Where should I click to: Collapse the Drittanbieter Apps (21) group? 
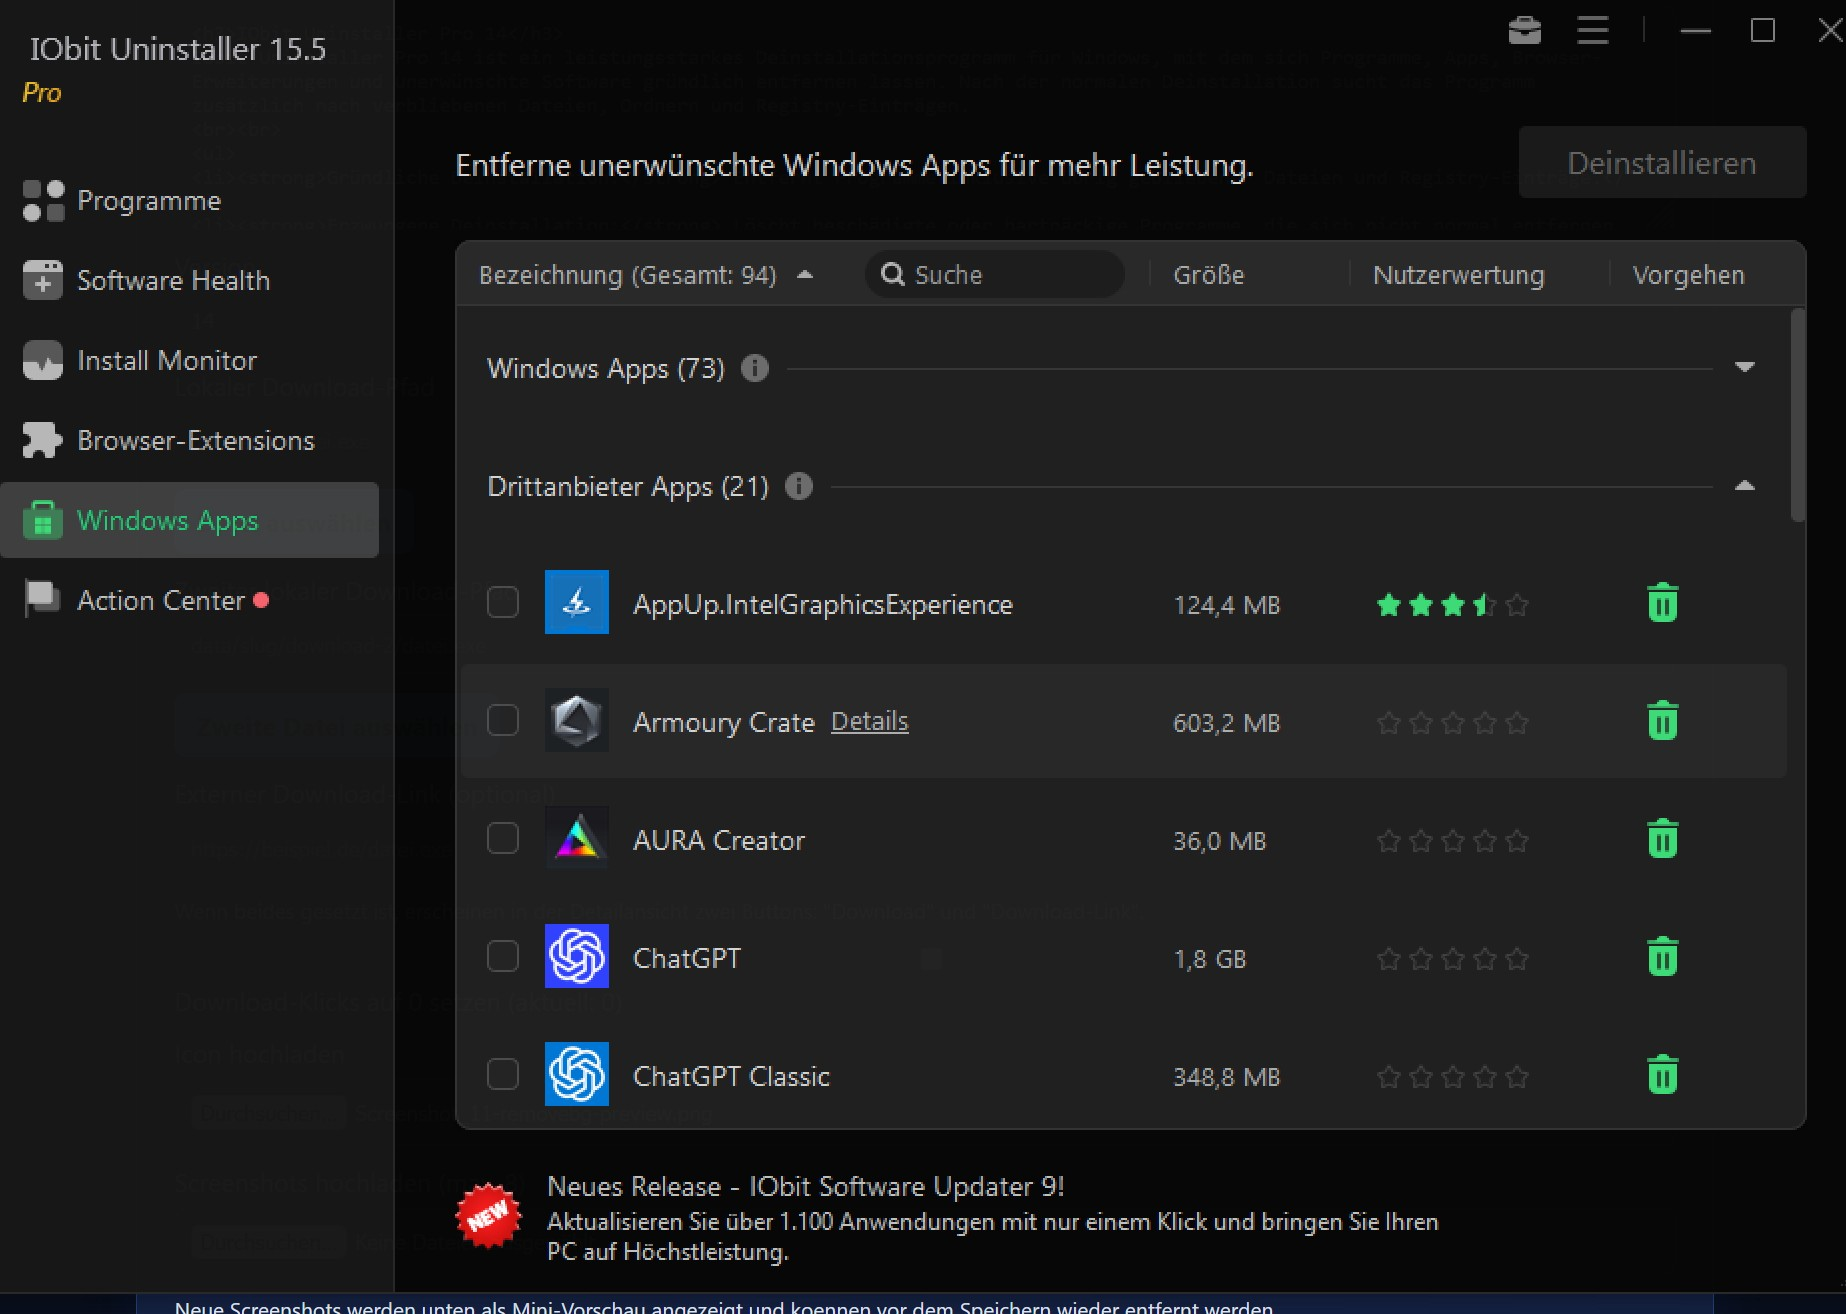click(1745, 485)
